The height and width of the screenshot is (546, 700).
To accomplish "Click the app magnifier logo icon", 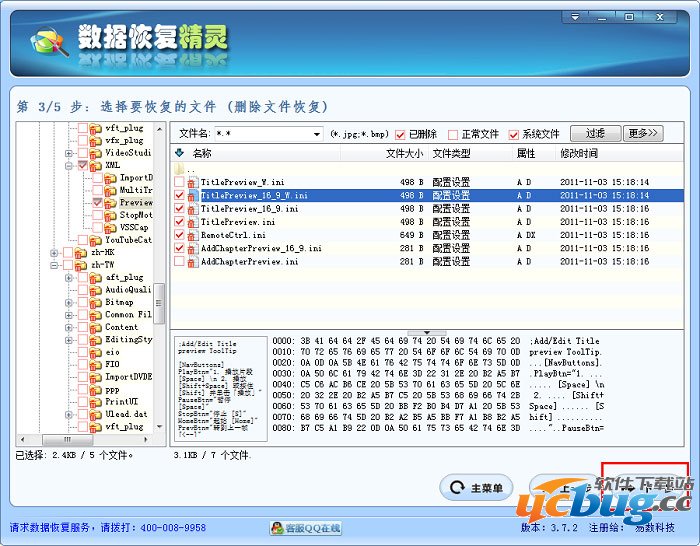I will (49, 43).
